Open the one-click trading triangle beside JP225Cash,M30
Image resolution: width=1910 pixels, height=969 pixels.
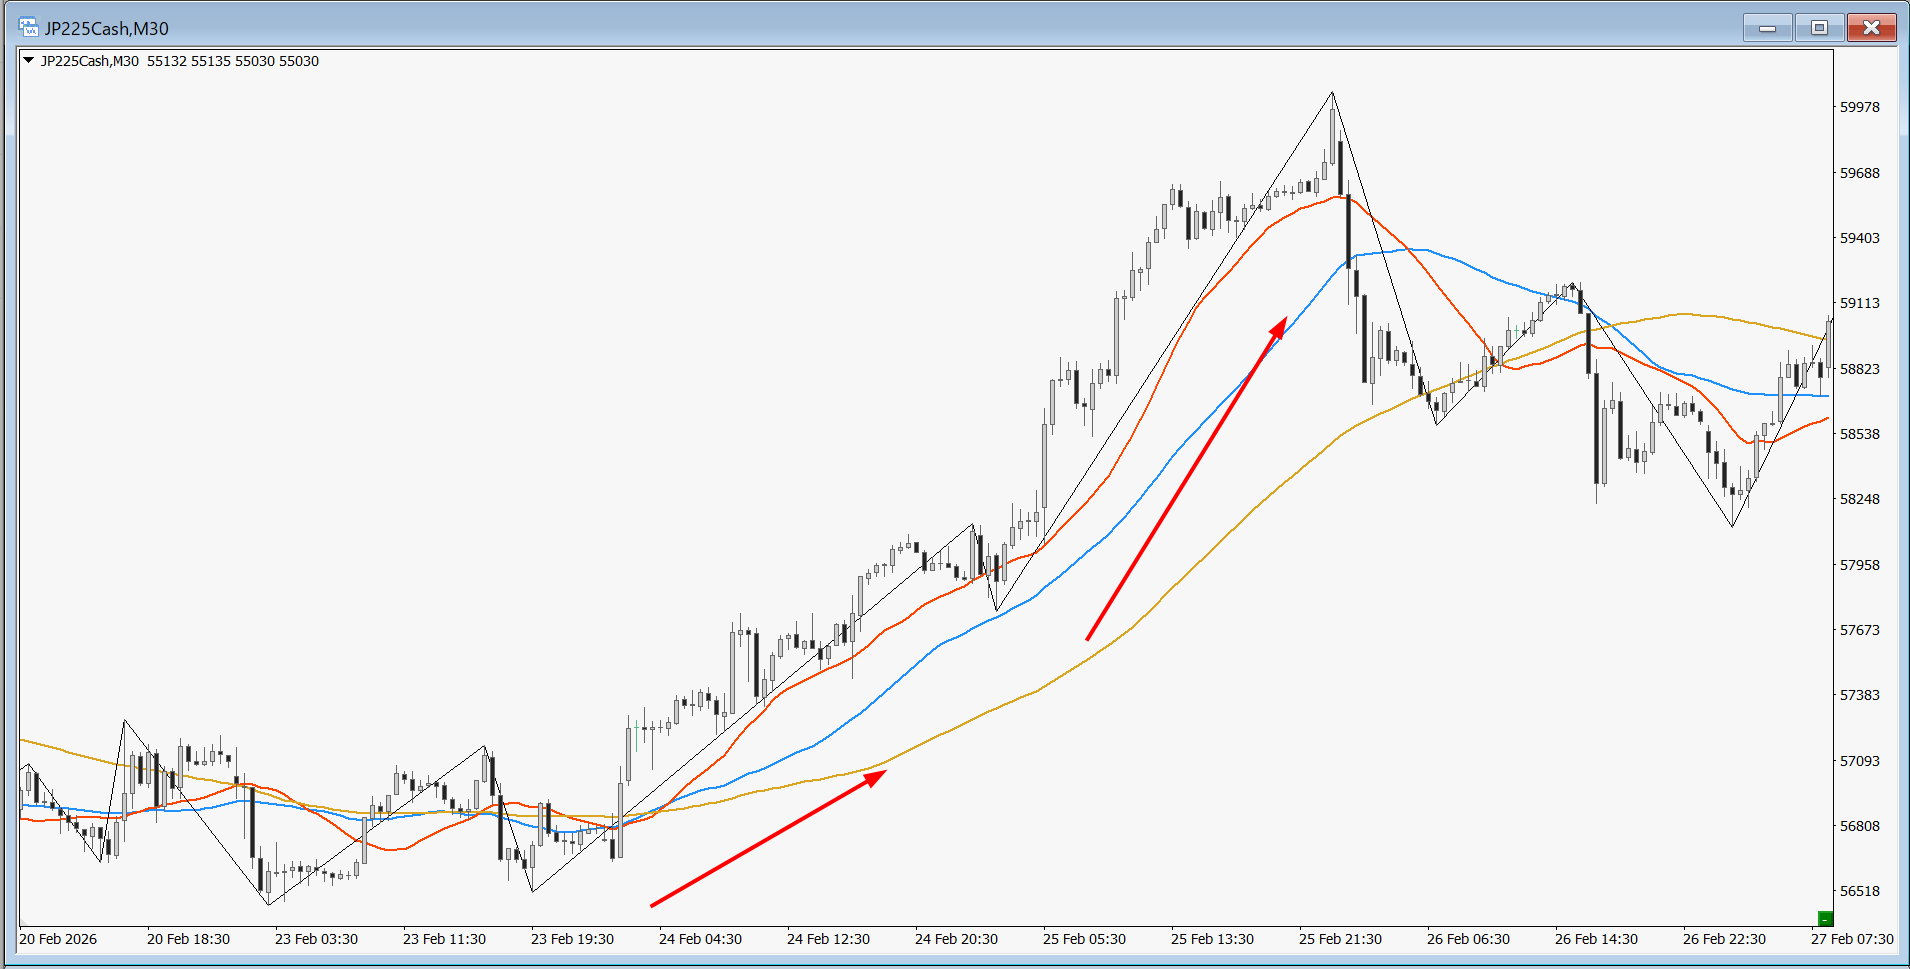(x=29, y=61)
